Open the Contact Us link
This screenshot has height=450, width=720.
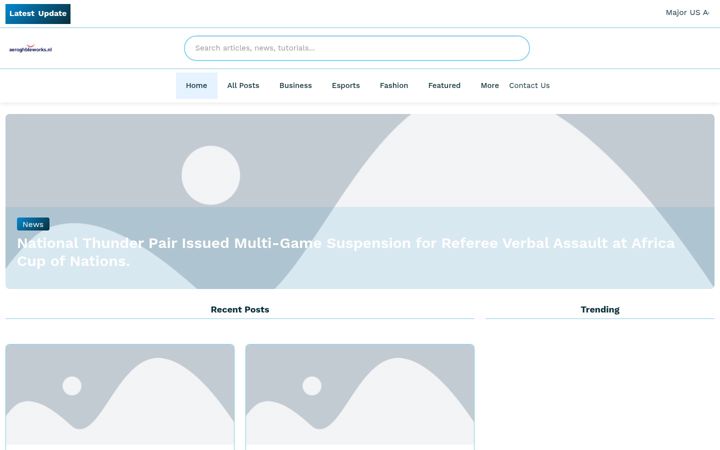[x=529, y=85]
